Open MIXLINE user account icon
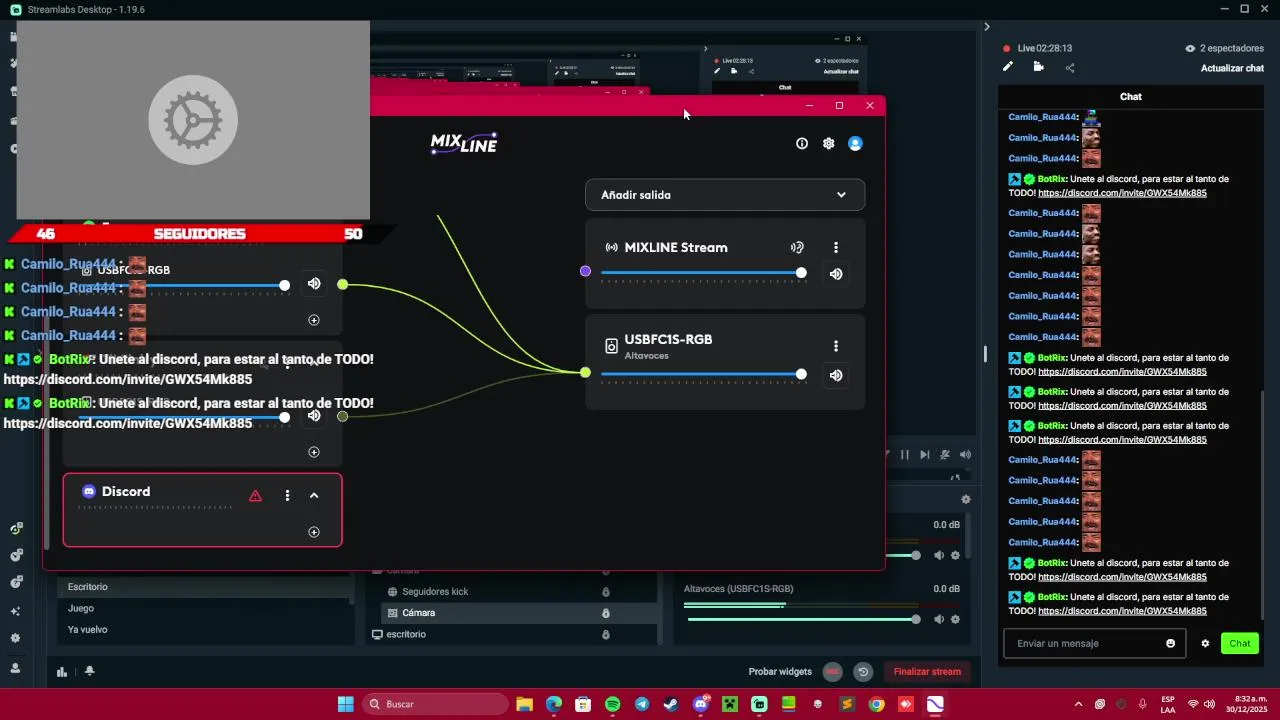Viewport: 1280px width, 720px height. click(x=855, y=143)
